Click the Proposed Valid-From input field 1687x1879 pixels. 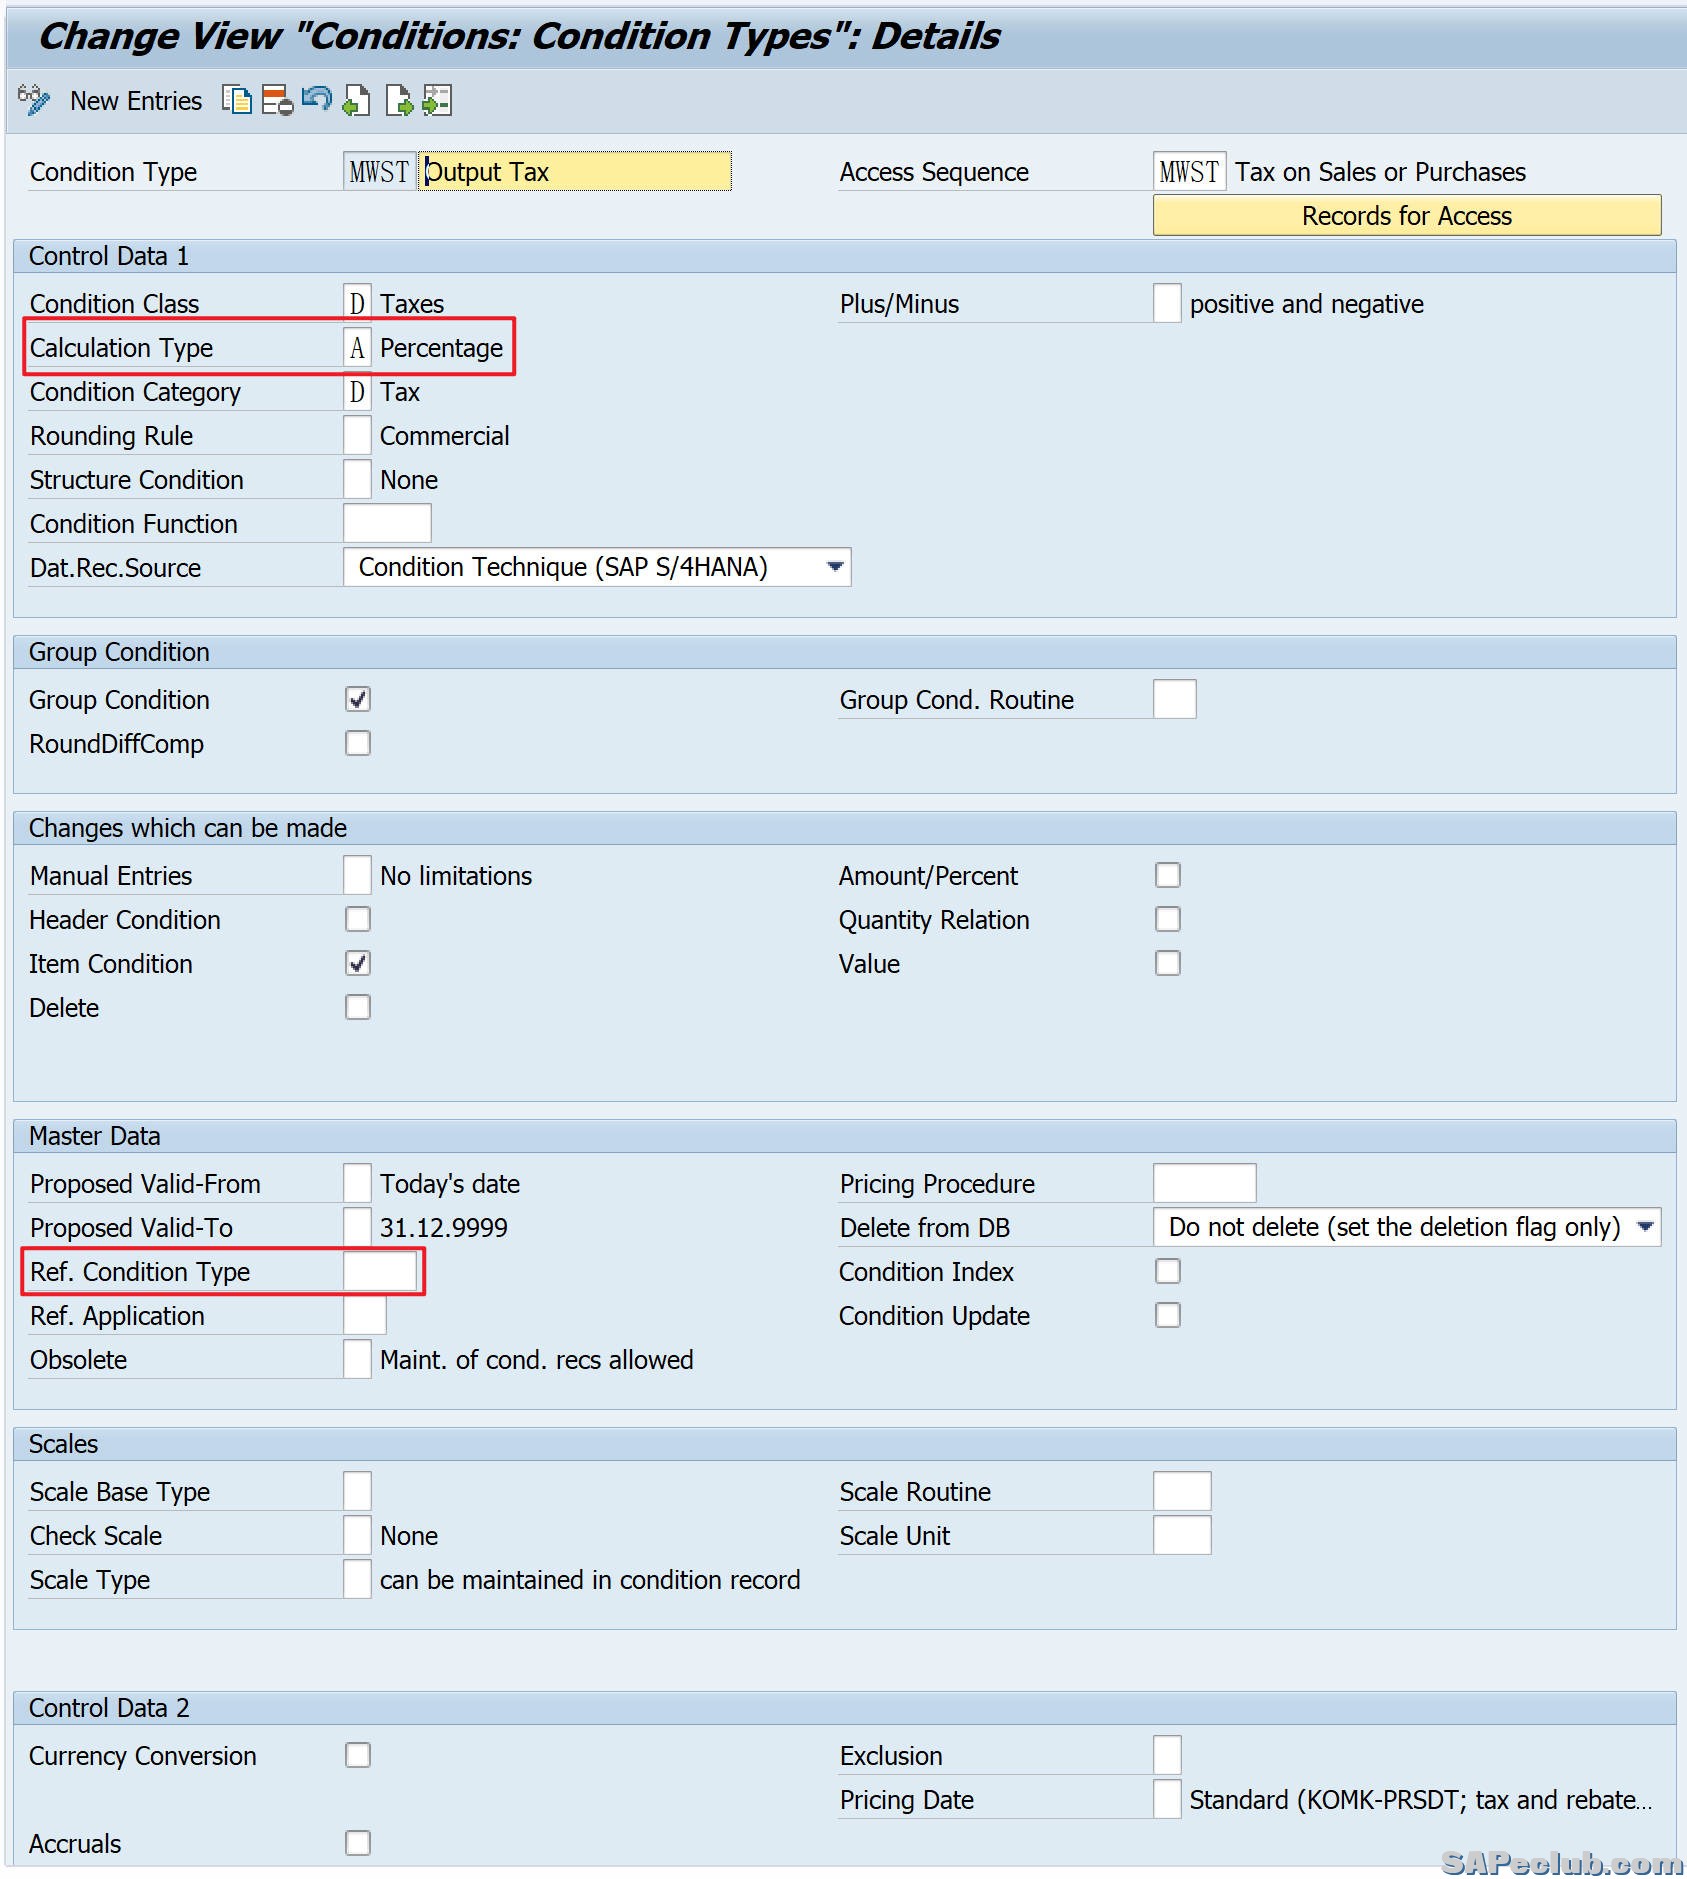click(357, 1183)
